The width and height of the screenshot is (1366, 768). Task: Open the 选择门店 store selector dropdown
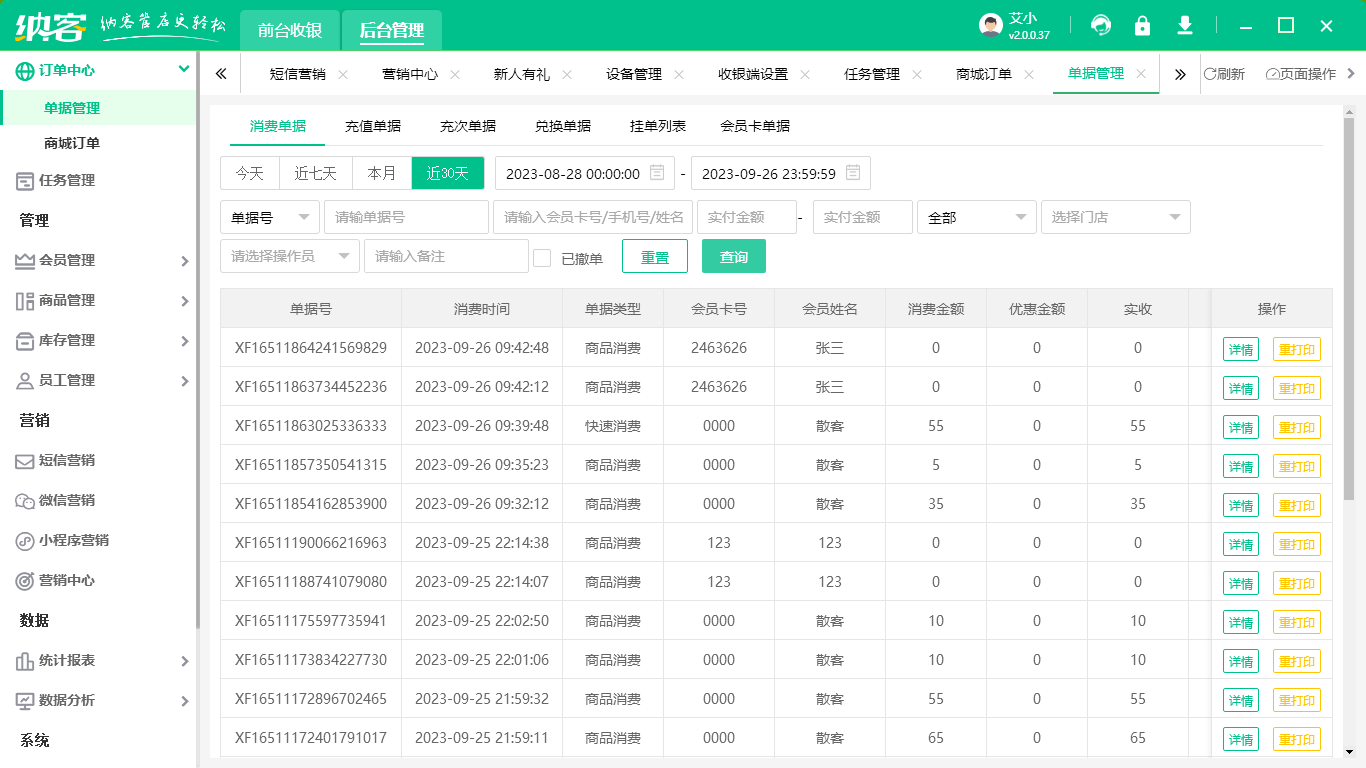coord(1115,217)
